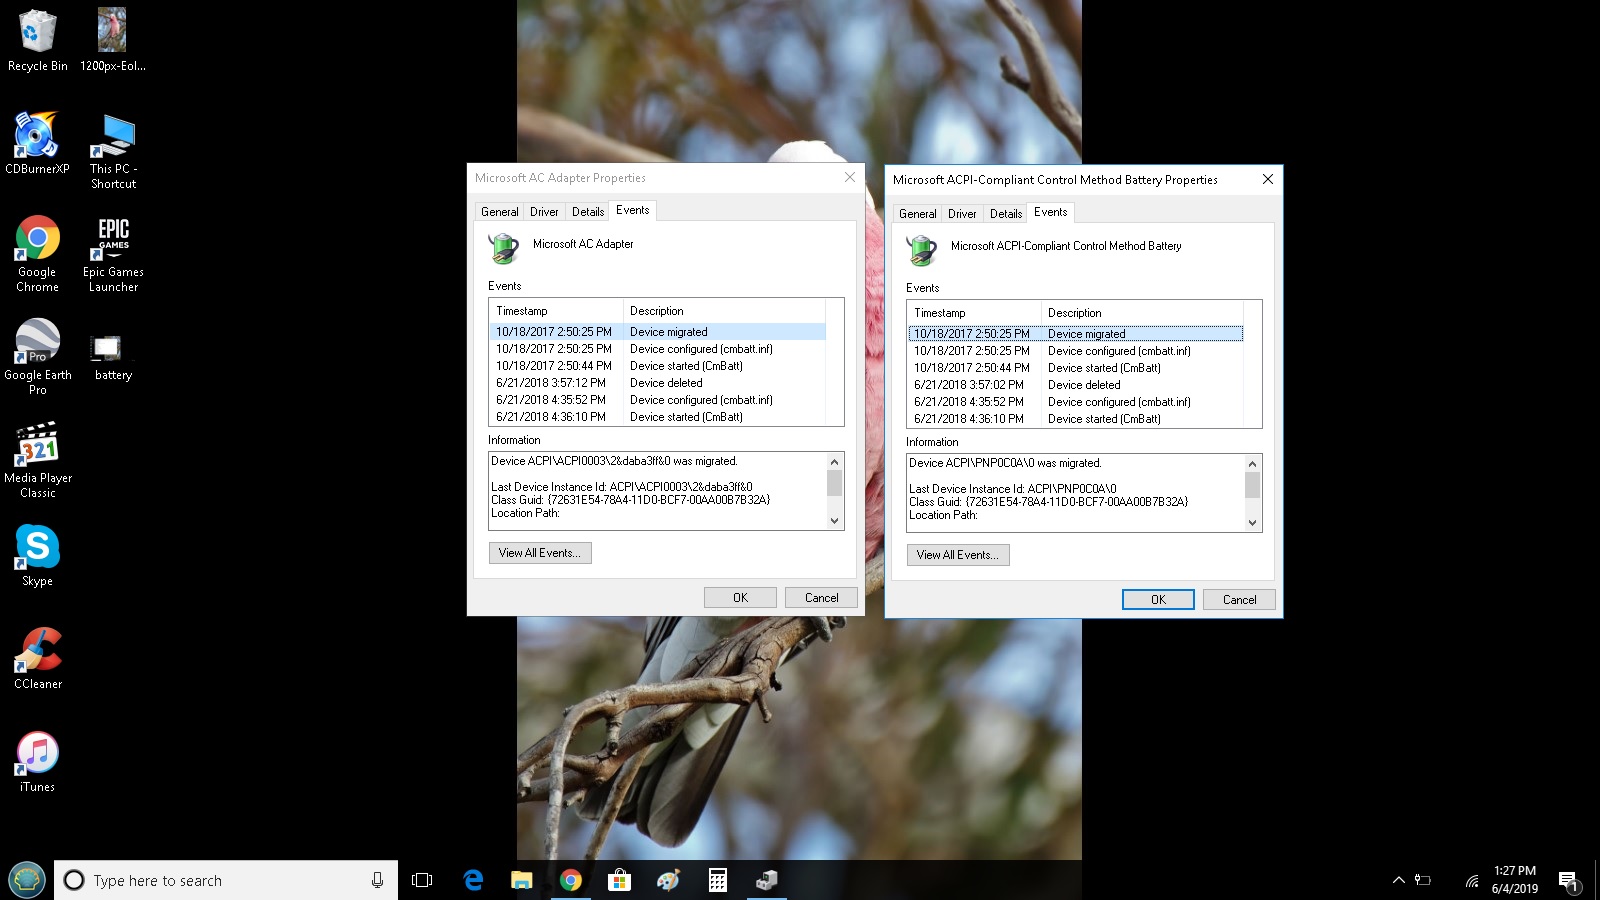Click View All Events in AC Adapter dialog
Screen dimensions: 1600x900
[x=540, y=552]
